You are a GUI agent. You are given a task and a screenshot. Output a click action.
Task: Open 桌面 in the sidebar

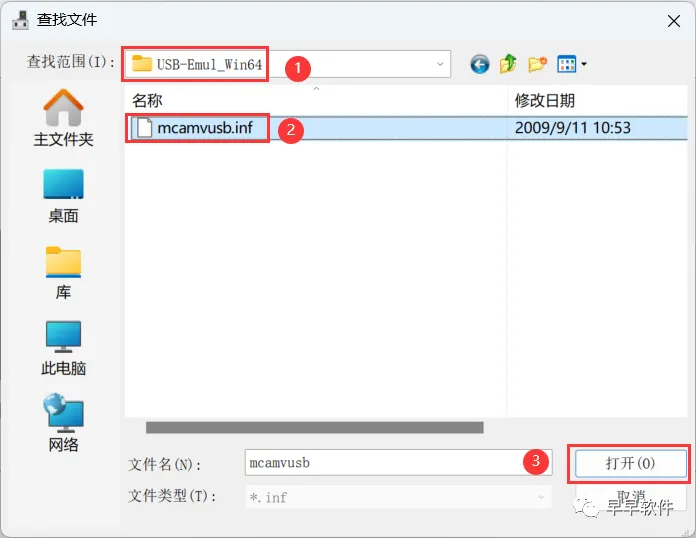point(63,196)
